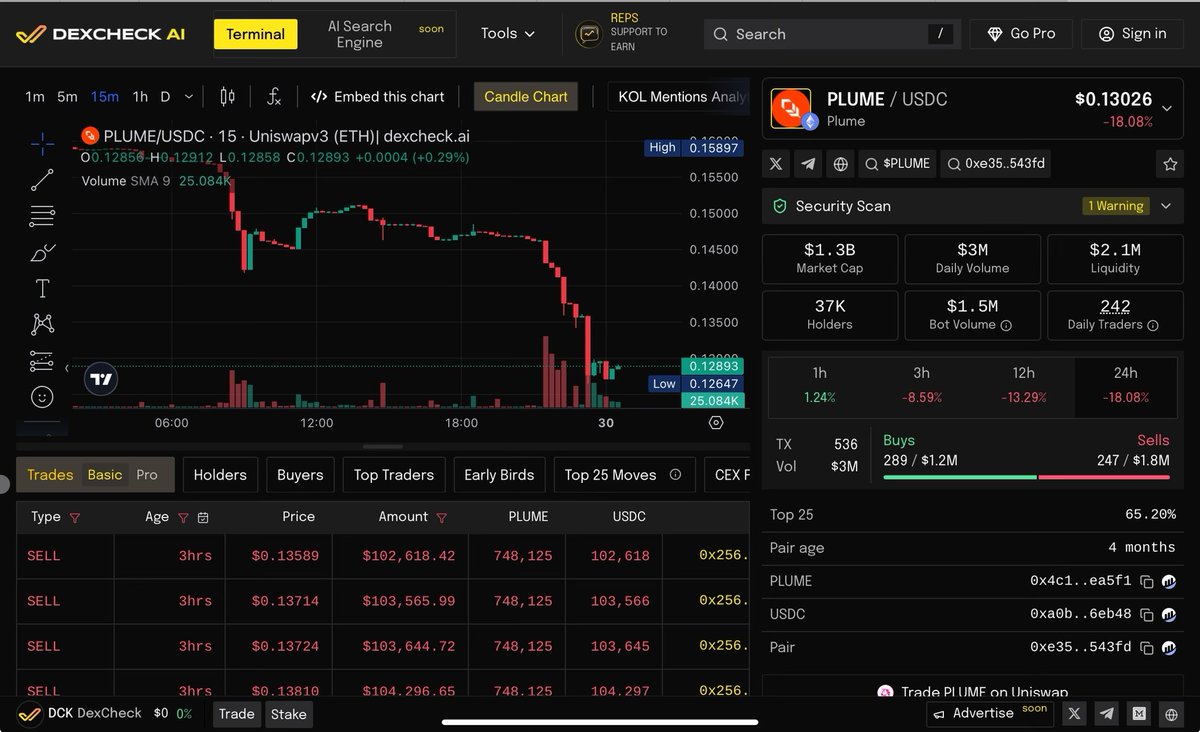Click the TradingView watermark logo on the chart
This screenshot has height=732, width=1200.
100,379
